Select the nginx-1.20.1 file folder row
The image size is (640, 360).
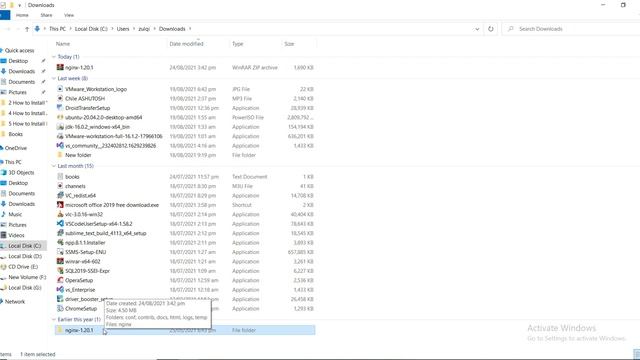pyautogui.click(x=185, y=330)
